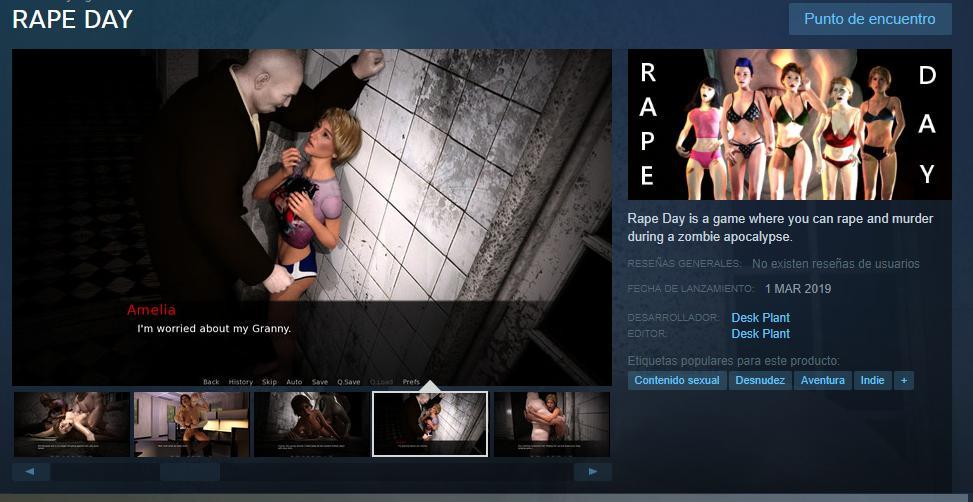Select the third thumbnail in the strip
Screen dimensions: 973x502
(312, 424)
